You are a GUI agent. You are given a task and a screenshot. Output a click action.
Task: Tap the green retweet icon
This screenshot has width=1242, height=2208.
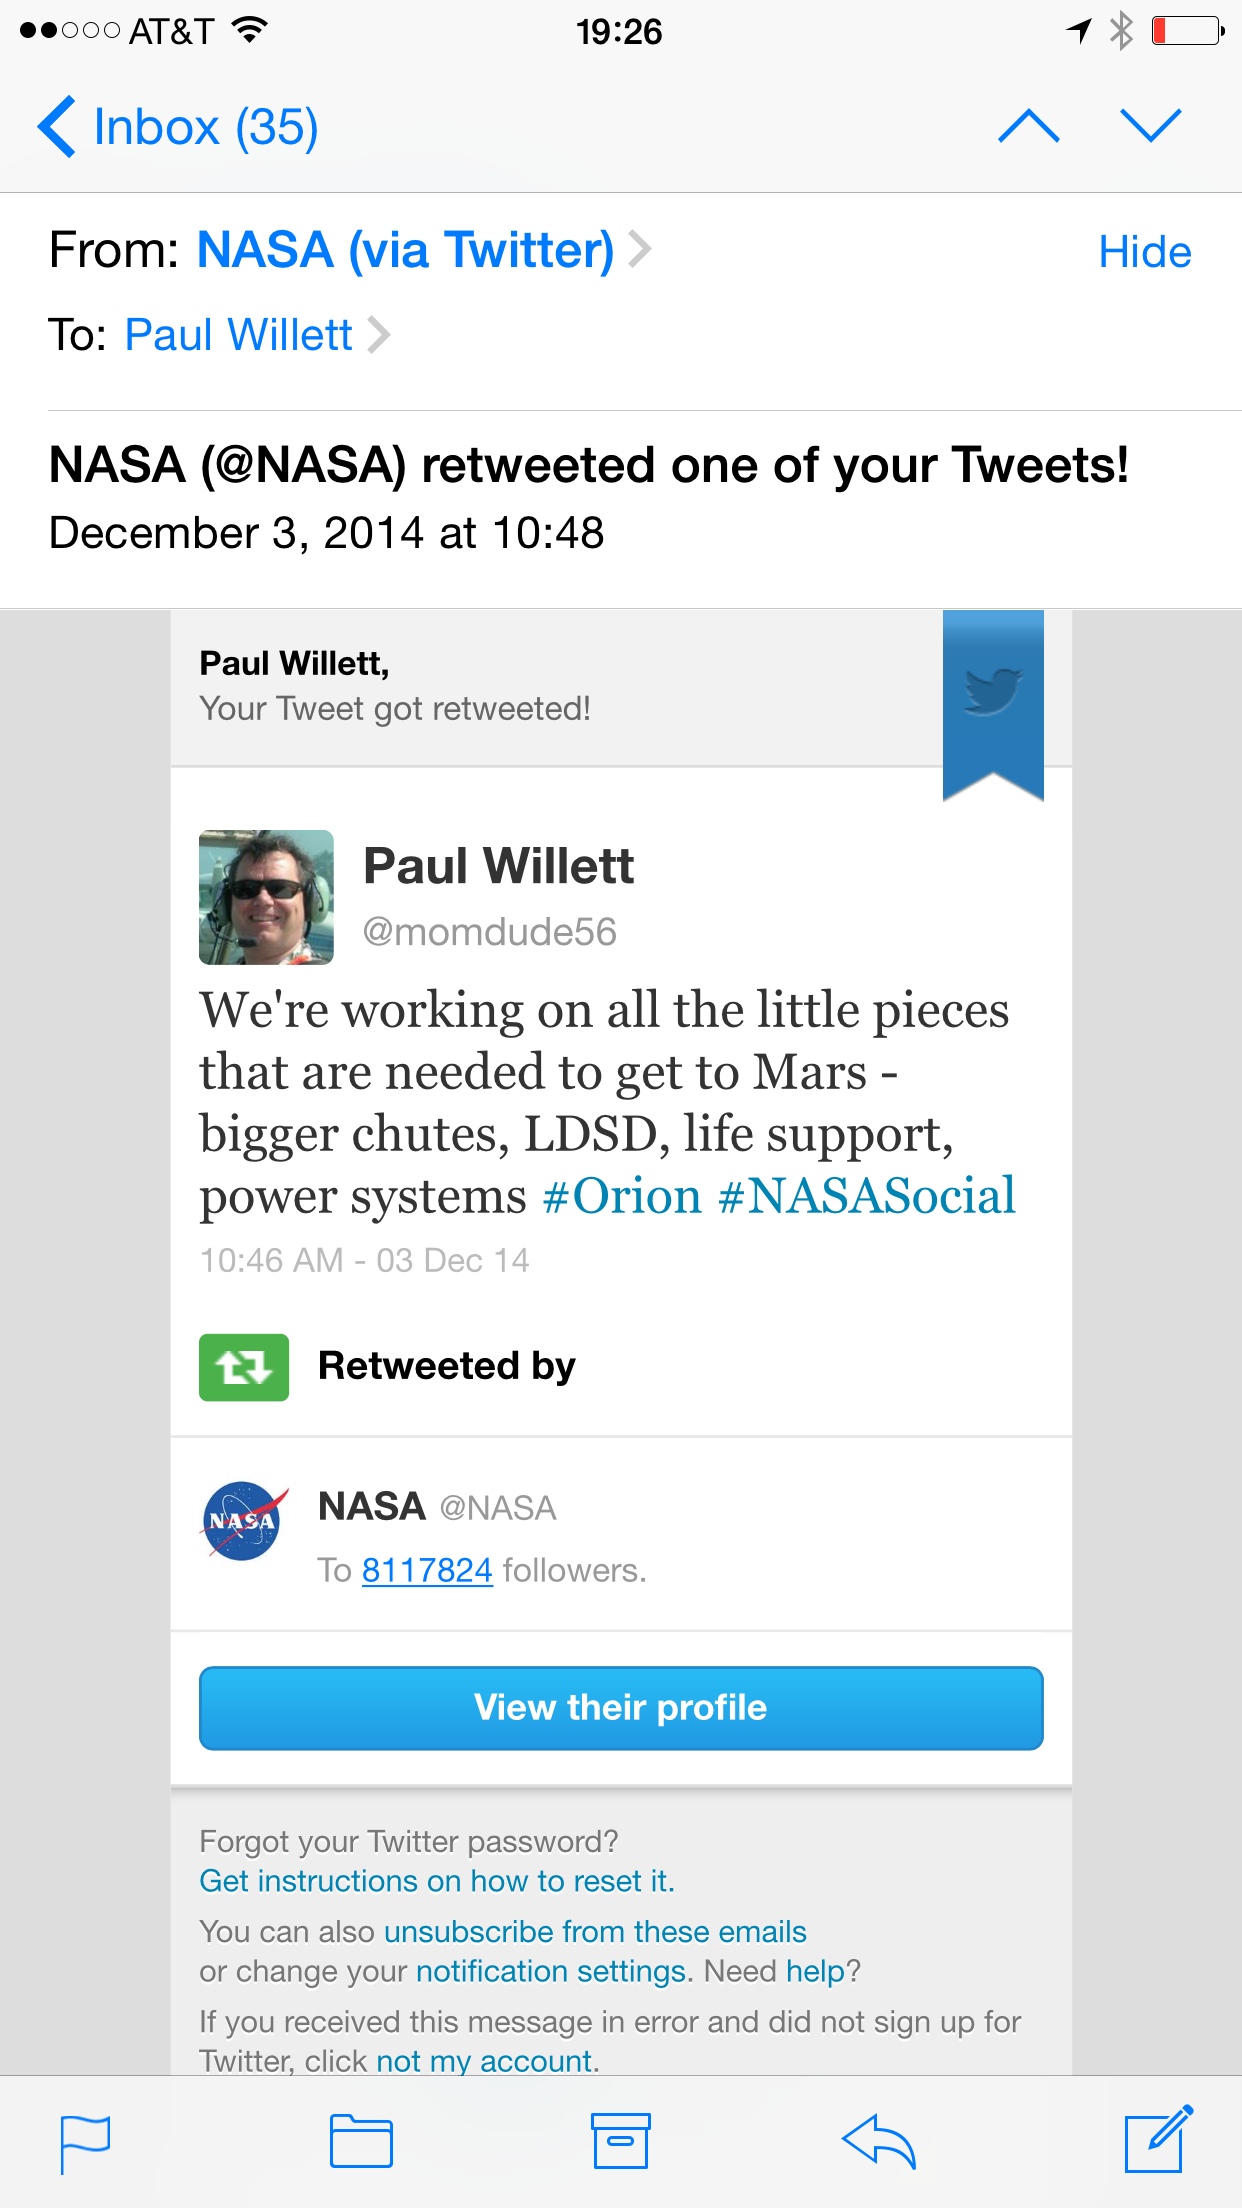click(x=244, y=1367)
